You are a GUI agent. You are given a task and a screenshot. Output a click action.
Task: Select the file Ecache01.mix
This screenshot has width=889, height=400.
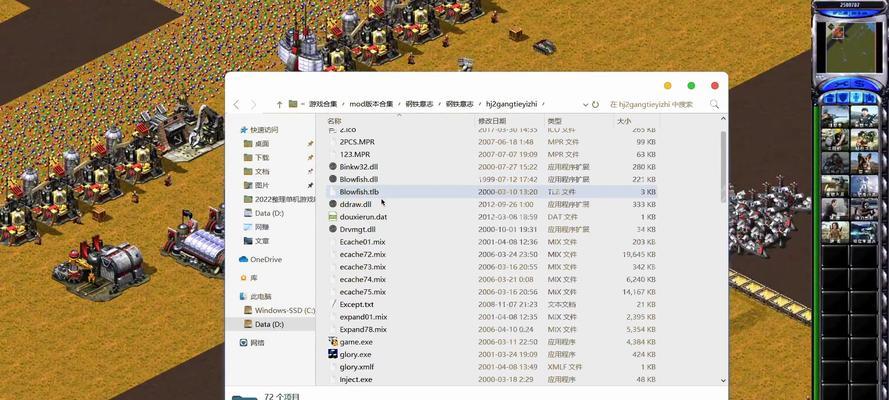click(x=362, y=242)
